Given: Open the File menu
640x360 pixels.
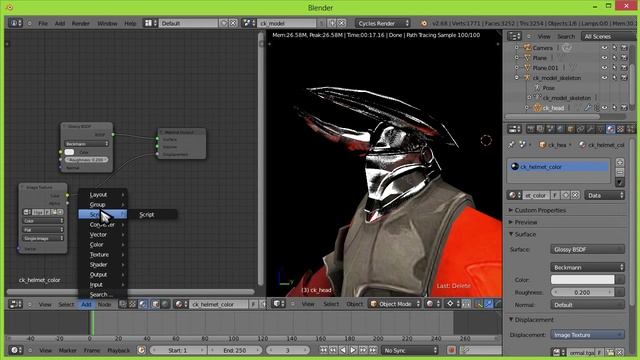Looking at the screenshot, I should [43, 23].
